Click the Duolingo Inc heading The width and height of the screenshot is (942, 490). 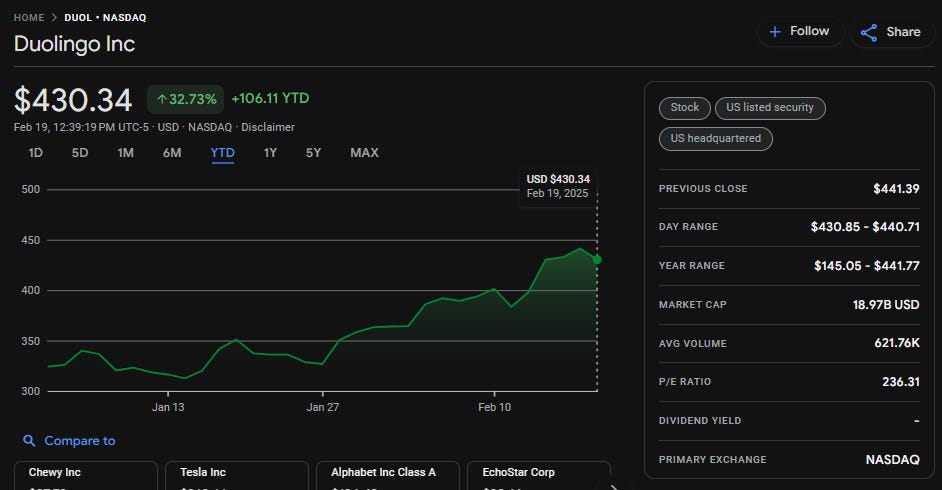[74, 44]
